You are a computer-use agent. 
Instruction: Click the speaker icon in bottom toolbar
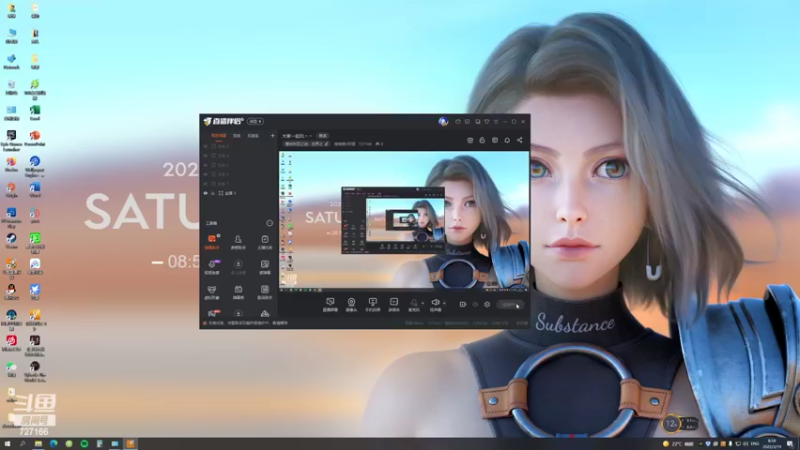pos(435,305)
